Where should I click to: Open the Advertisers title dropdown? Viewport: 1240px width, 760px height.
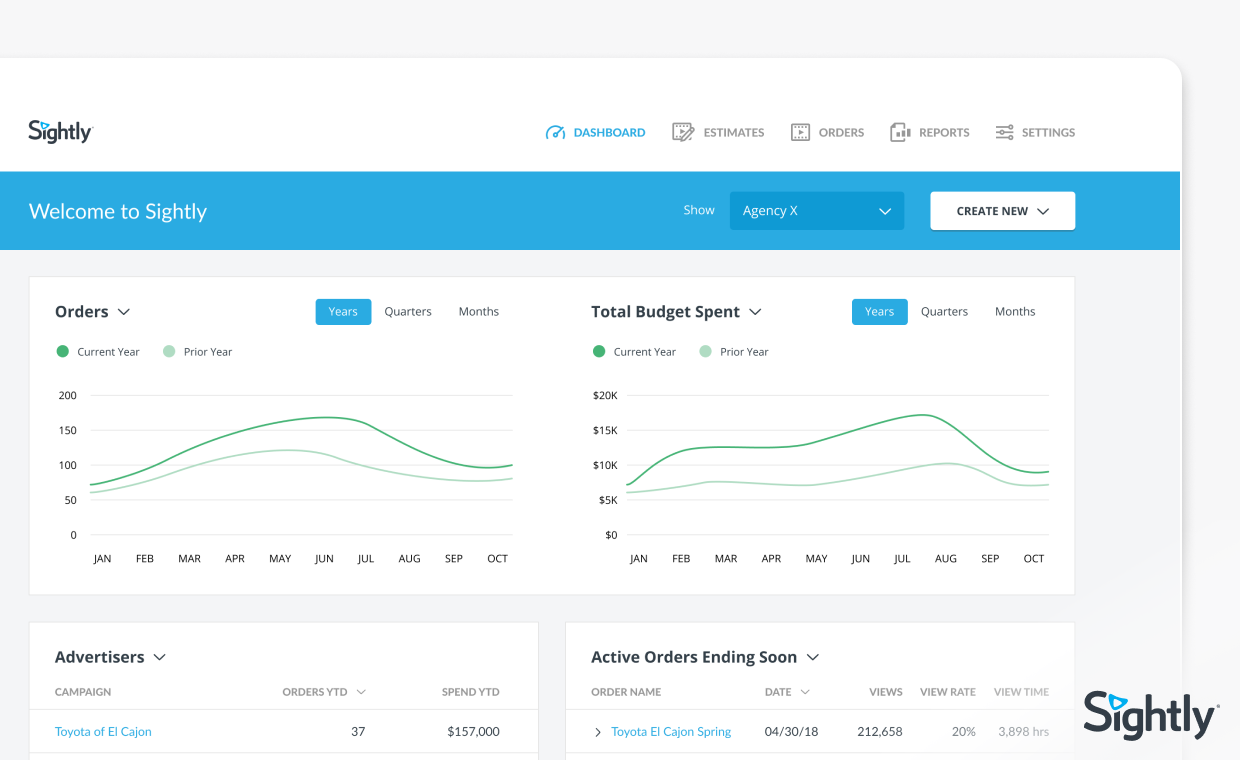159,657
